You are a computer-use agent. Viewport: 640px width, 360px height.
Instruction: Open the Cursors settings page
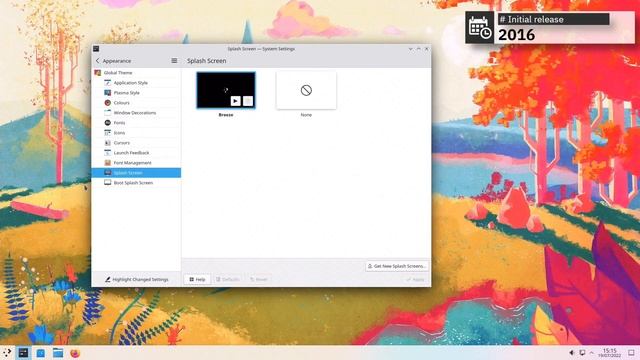click(136, 143)
